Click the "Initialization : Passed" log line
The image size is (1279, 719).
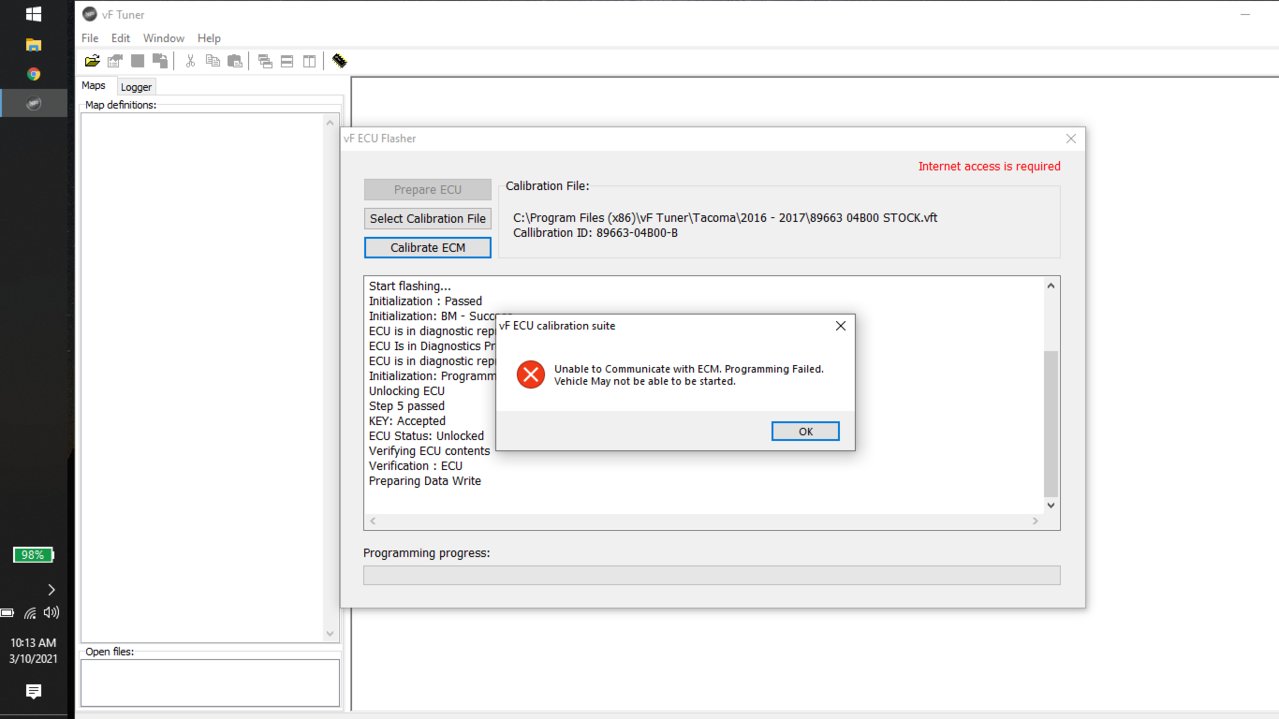(x=425, y=301)
